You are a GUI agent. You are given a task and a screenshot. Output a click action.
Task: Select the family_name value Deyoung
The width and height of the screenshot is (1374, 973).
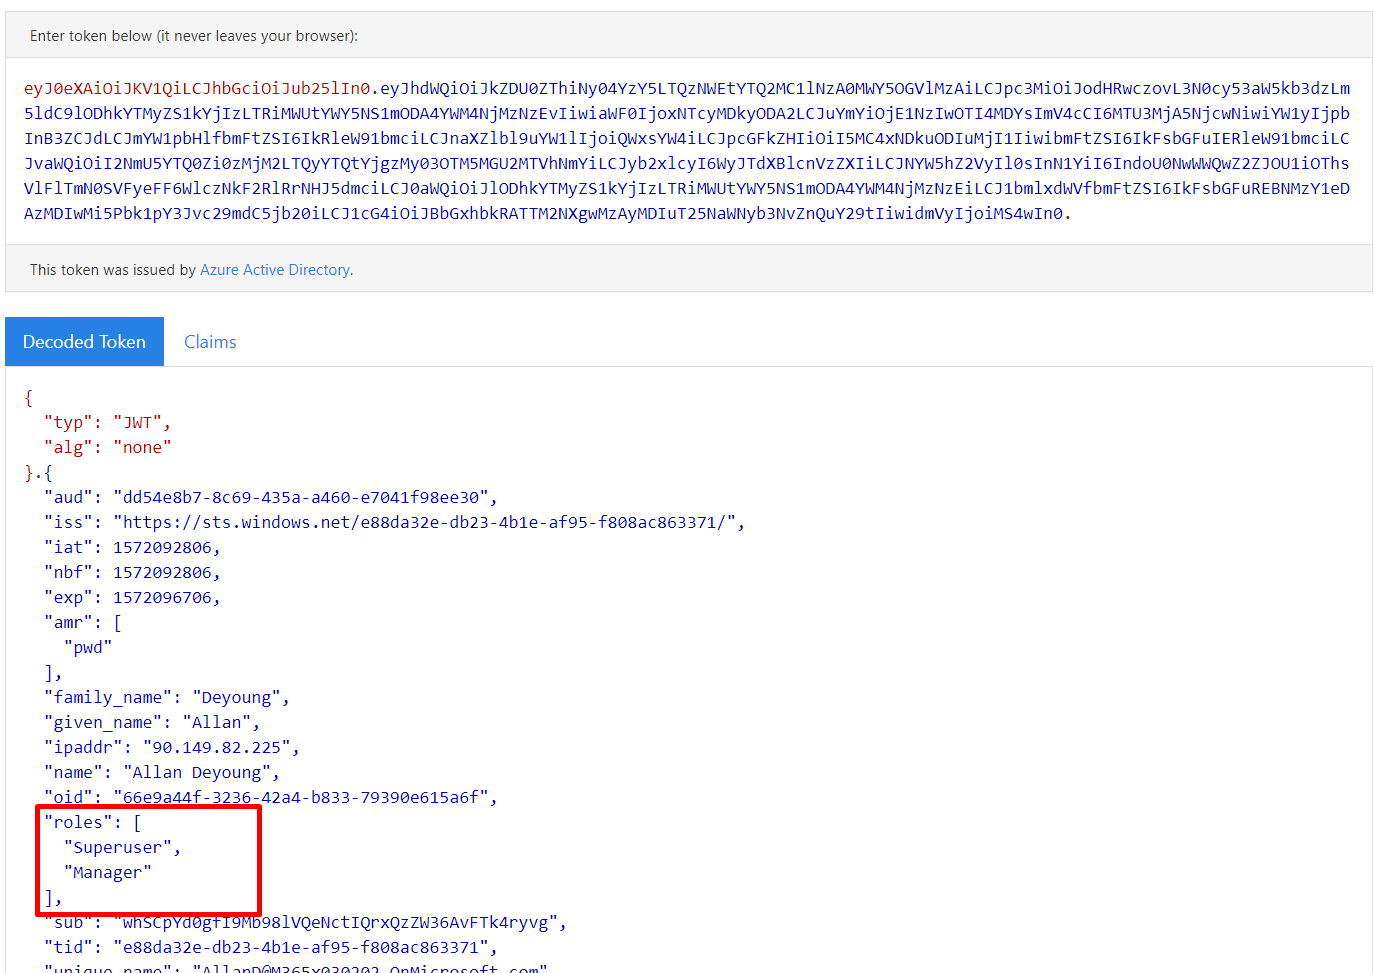pos(238,696)
